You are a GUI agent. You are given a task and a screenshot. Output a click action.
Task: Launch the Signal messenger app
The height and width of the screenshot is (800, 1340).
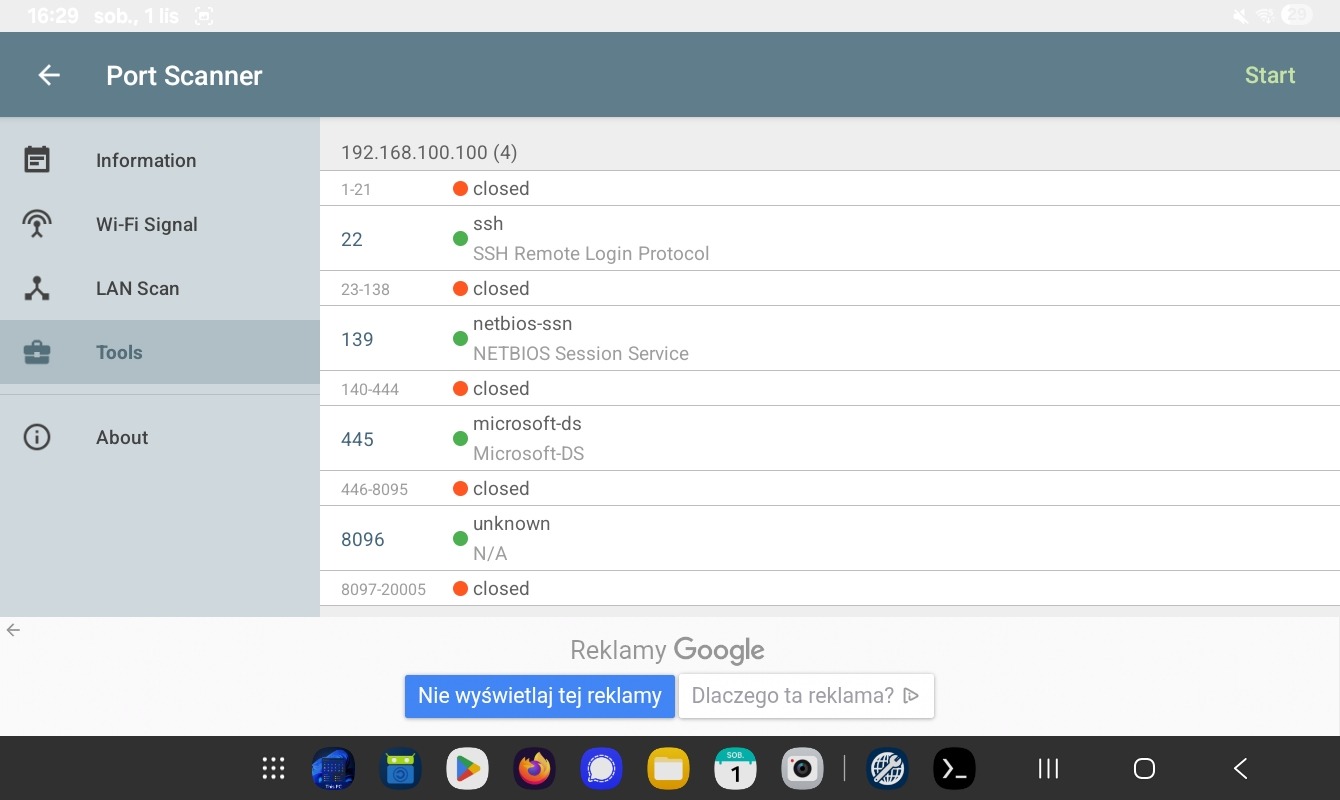[x=601, y=768]
